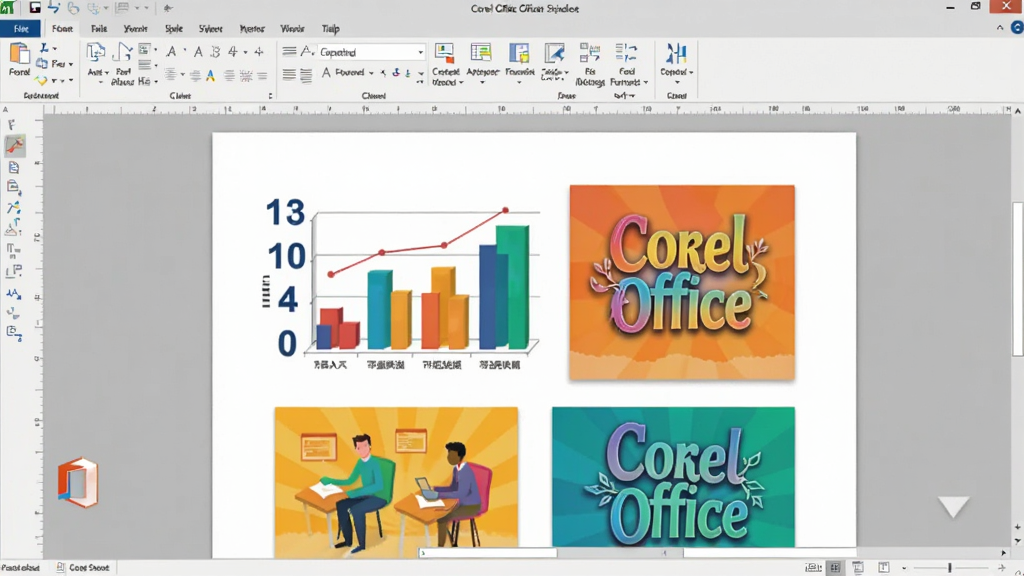Open the 'Fourerd' style dropdown arrow
Viewport: 1024px width, 576px height.
click(x=372, y=73)
